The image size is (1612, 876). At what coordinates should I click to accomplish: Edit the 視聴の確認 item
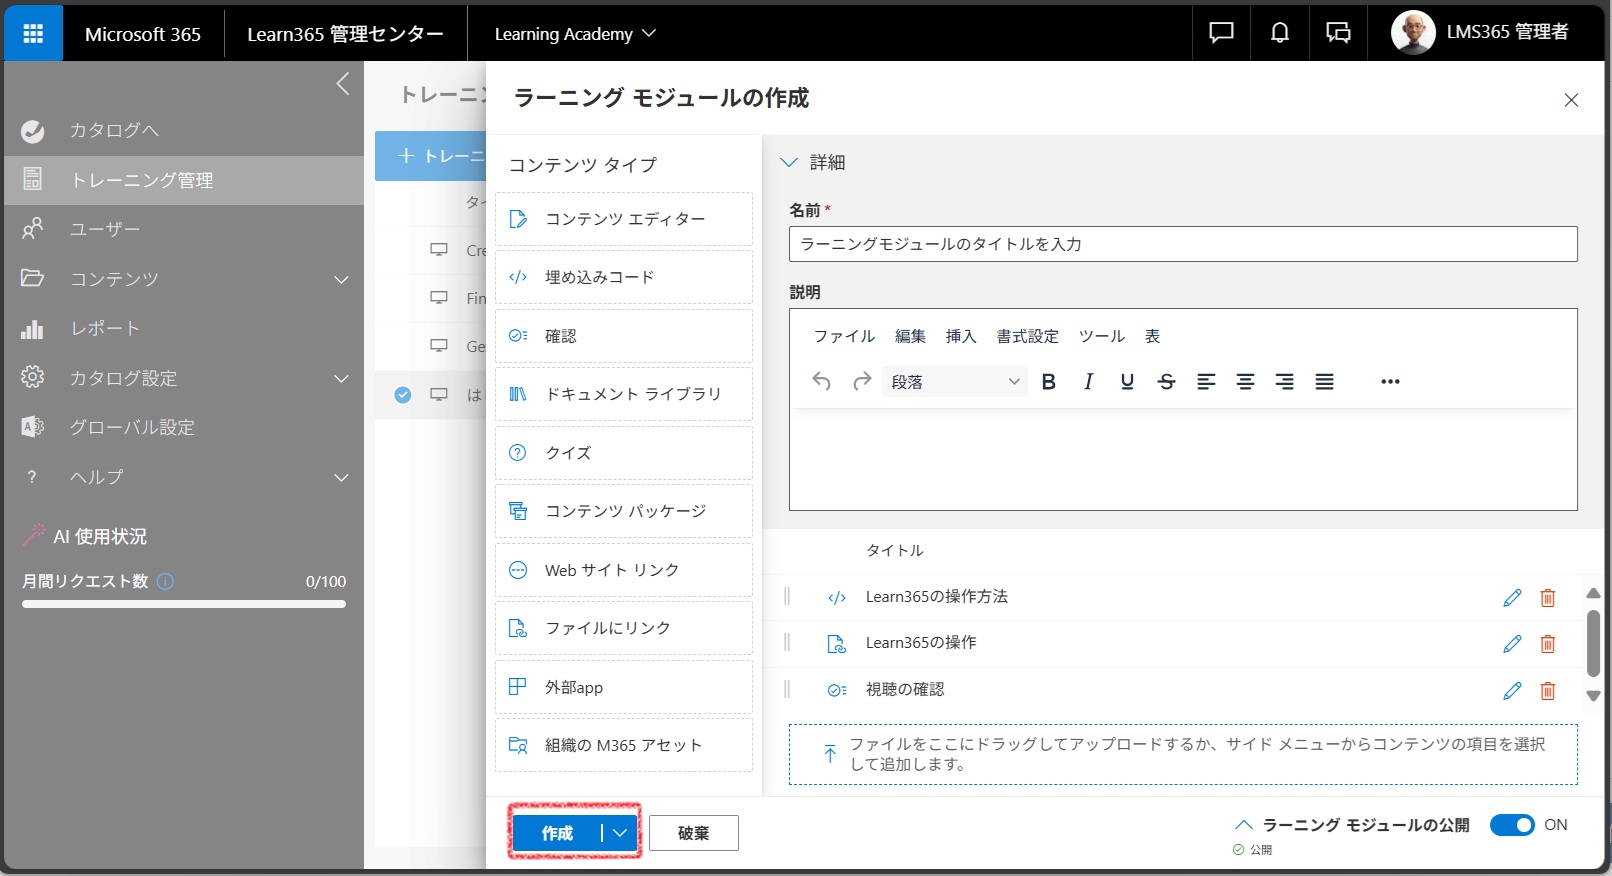1512,690
